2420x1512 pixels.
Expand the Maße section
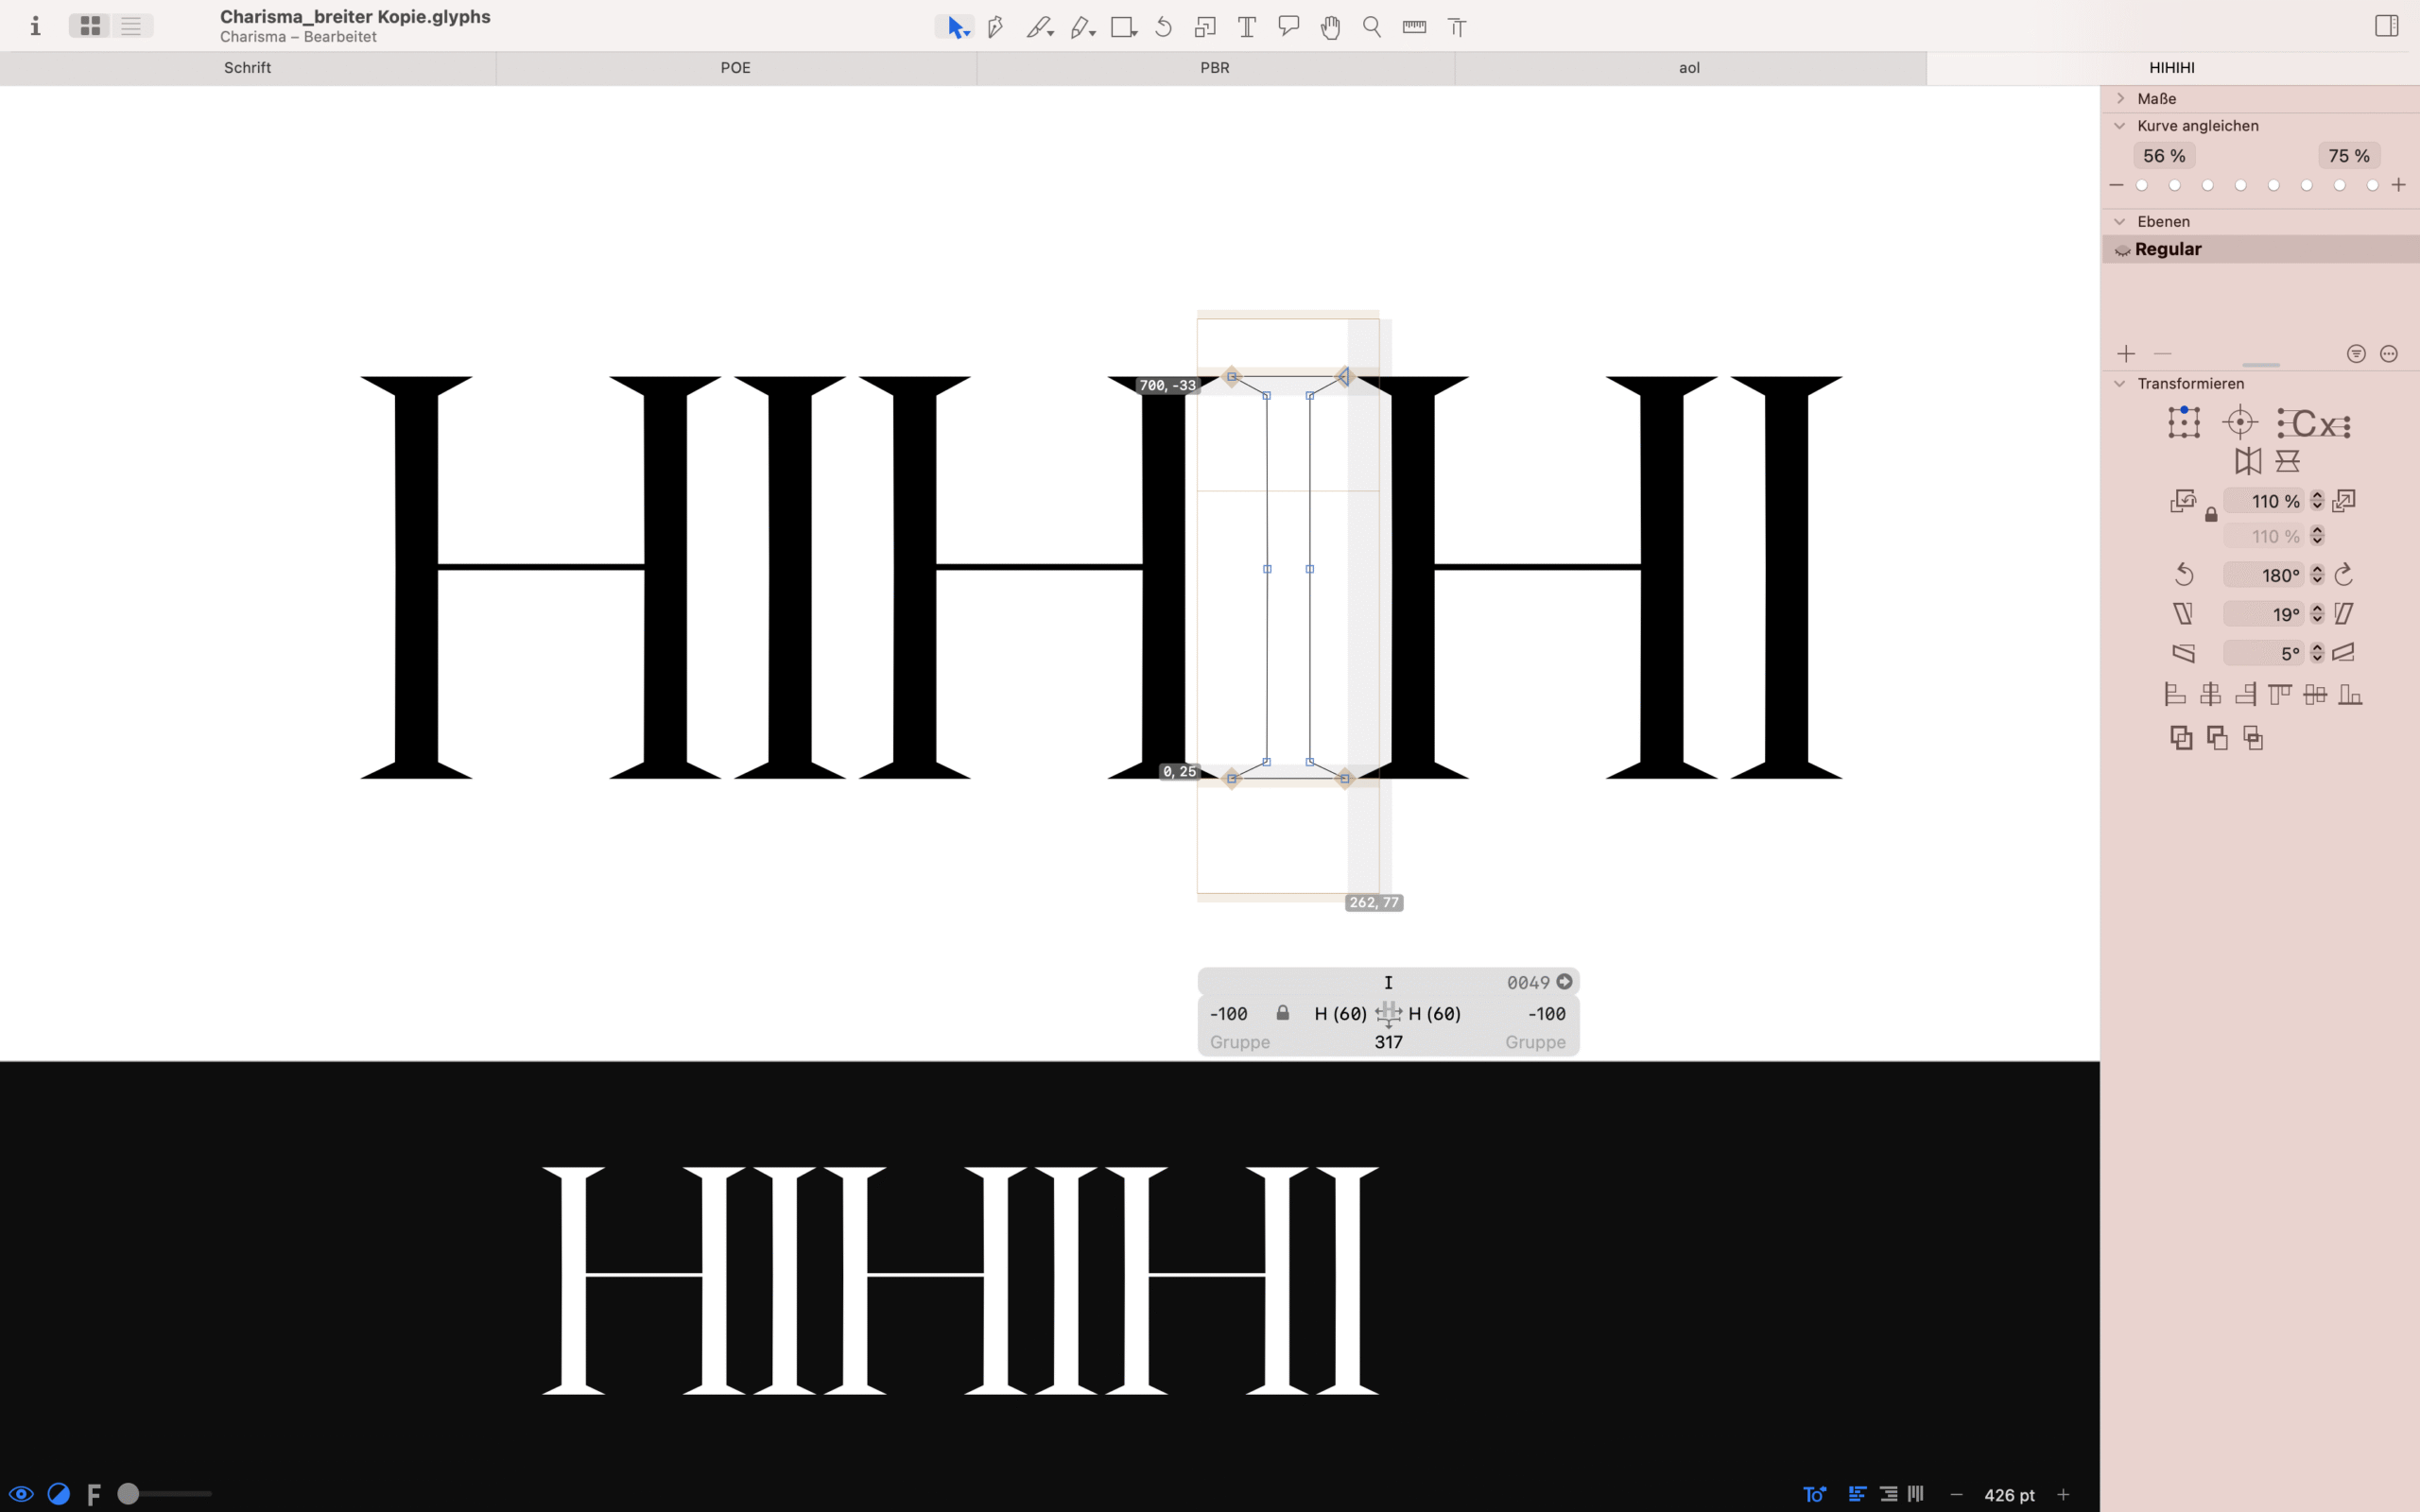pos(2120,98)
